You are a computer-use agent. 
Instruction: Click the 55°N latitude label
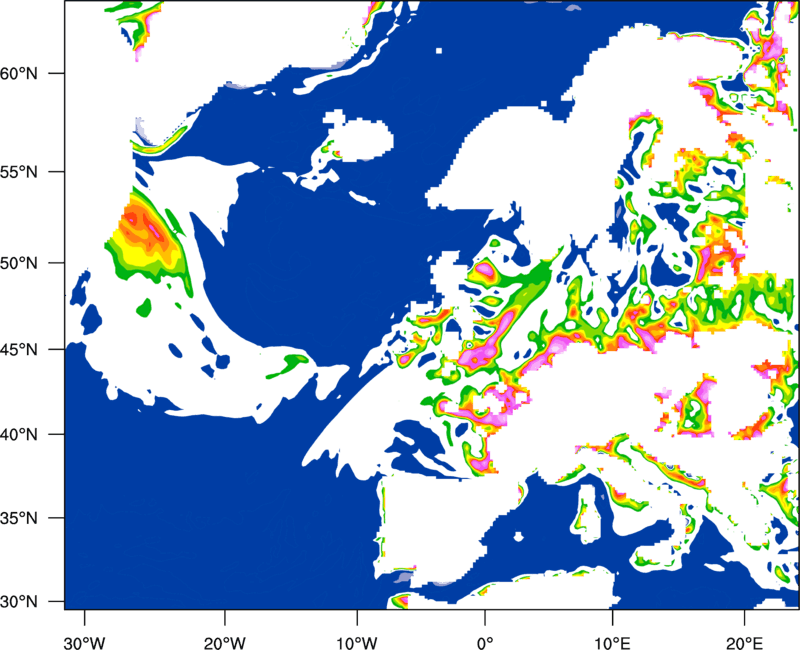click(19, 172)
